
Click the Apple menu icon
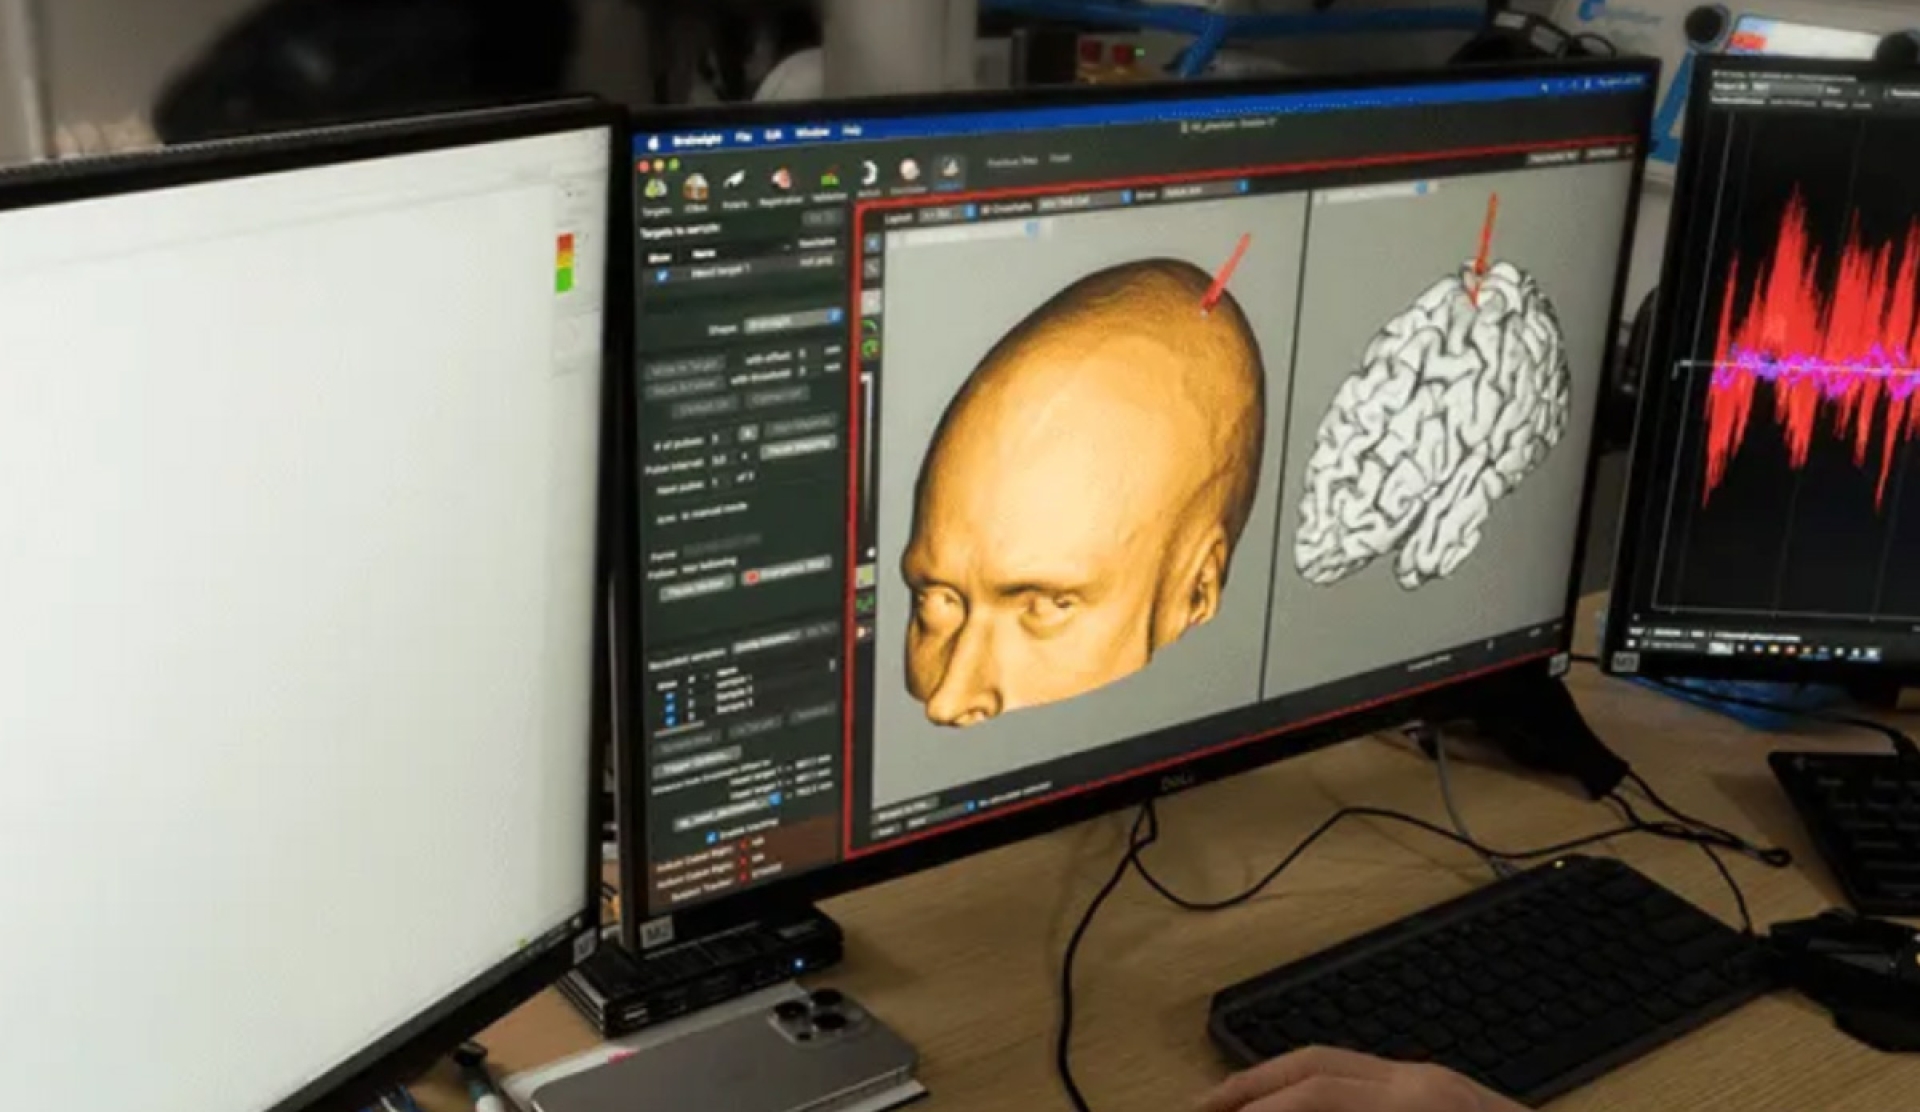(x=652, y=144)
